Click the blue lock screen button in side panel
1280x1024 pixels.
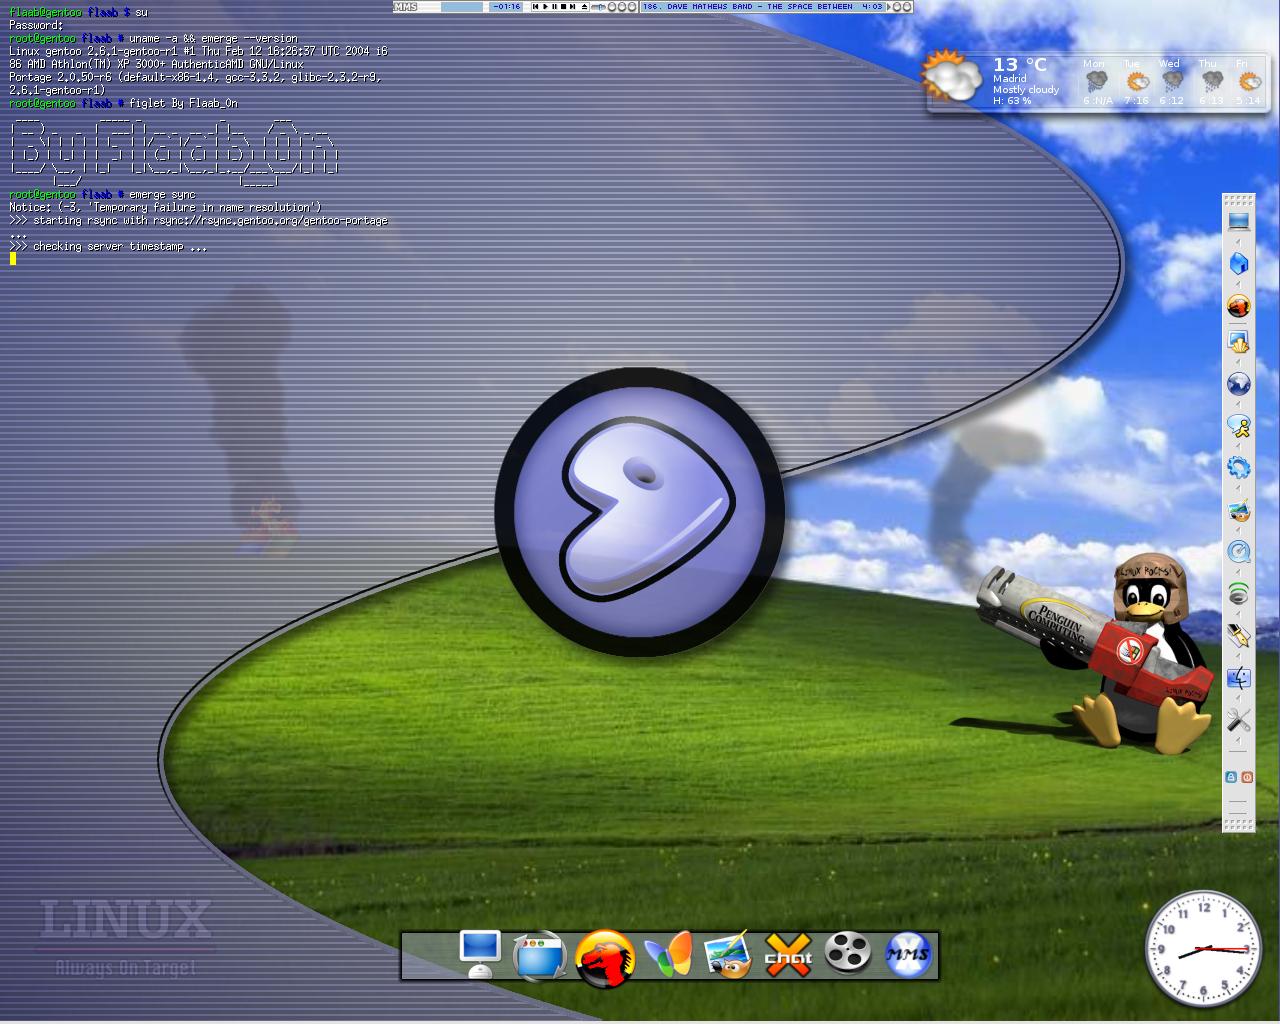1231,777
